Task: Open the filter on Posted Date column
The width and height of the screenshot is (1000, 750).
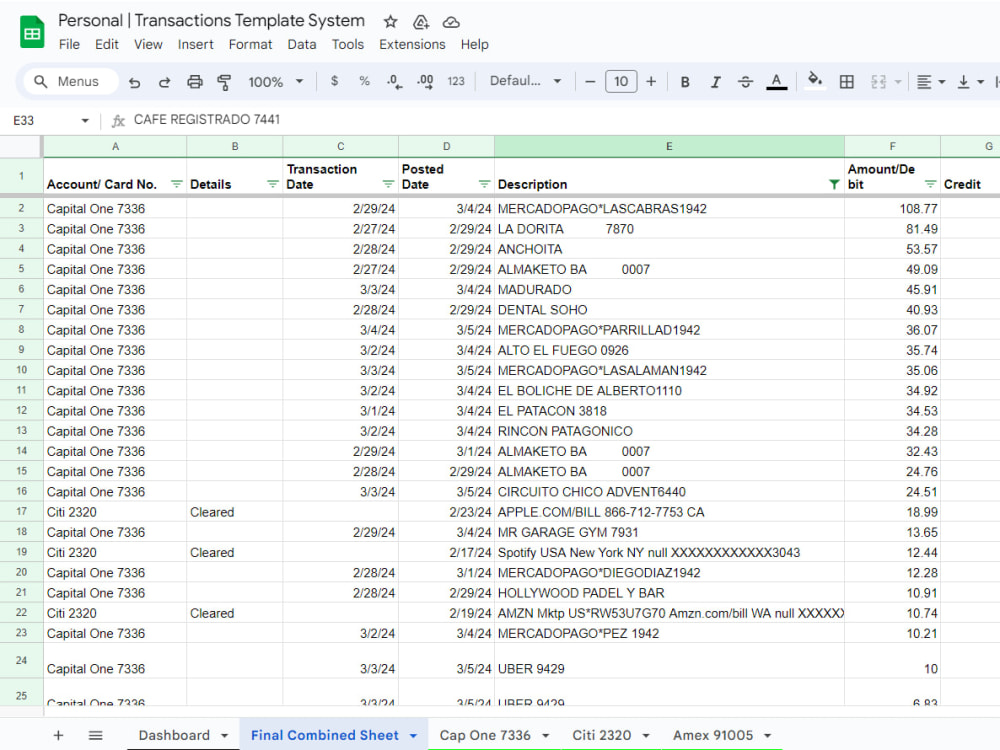Action: tap(484, 184)
